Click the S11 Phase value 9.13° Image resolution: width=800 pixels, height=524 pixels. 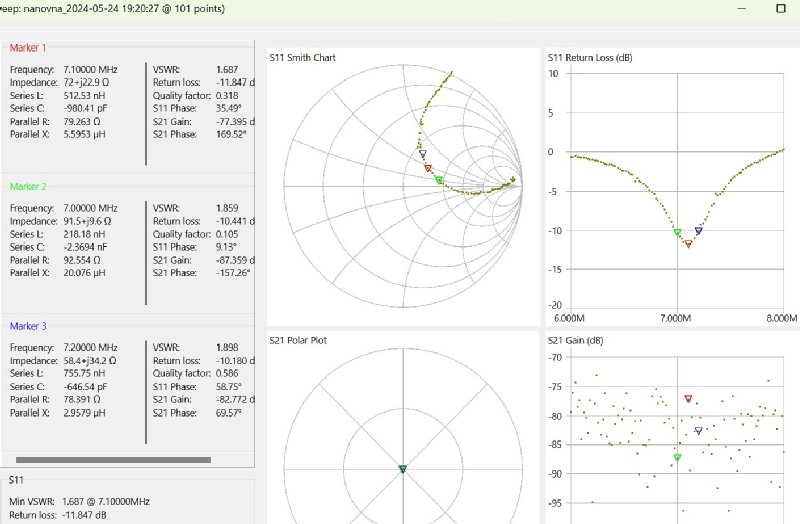tap(227, 247)
